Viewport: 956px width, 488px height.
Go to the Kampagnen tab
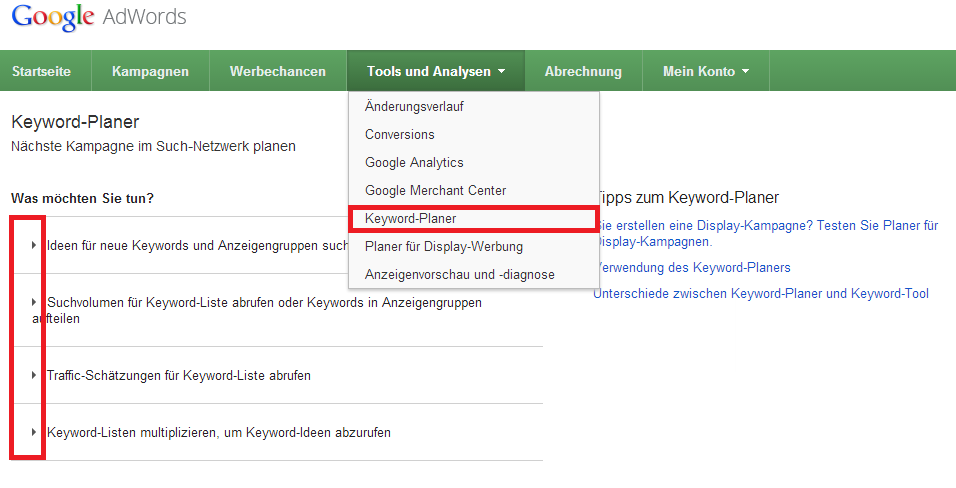point(150,71)
